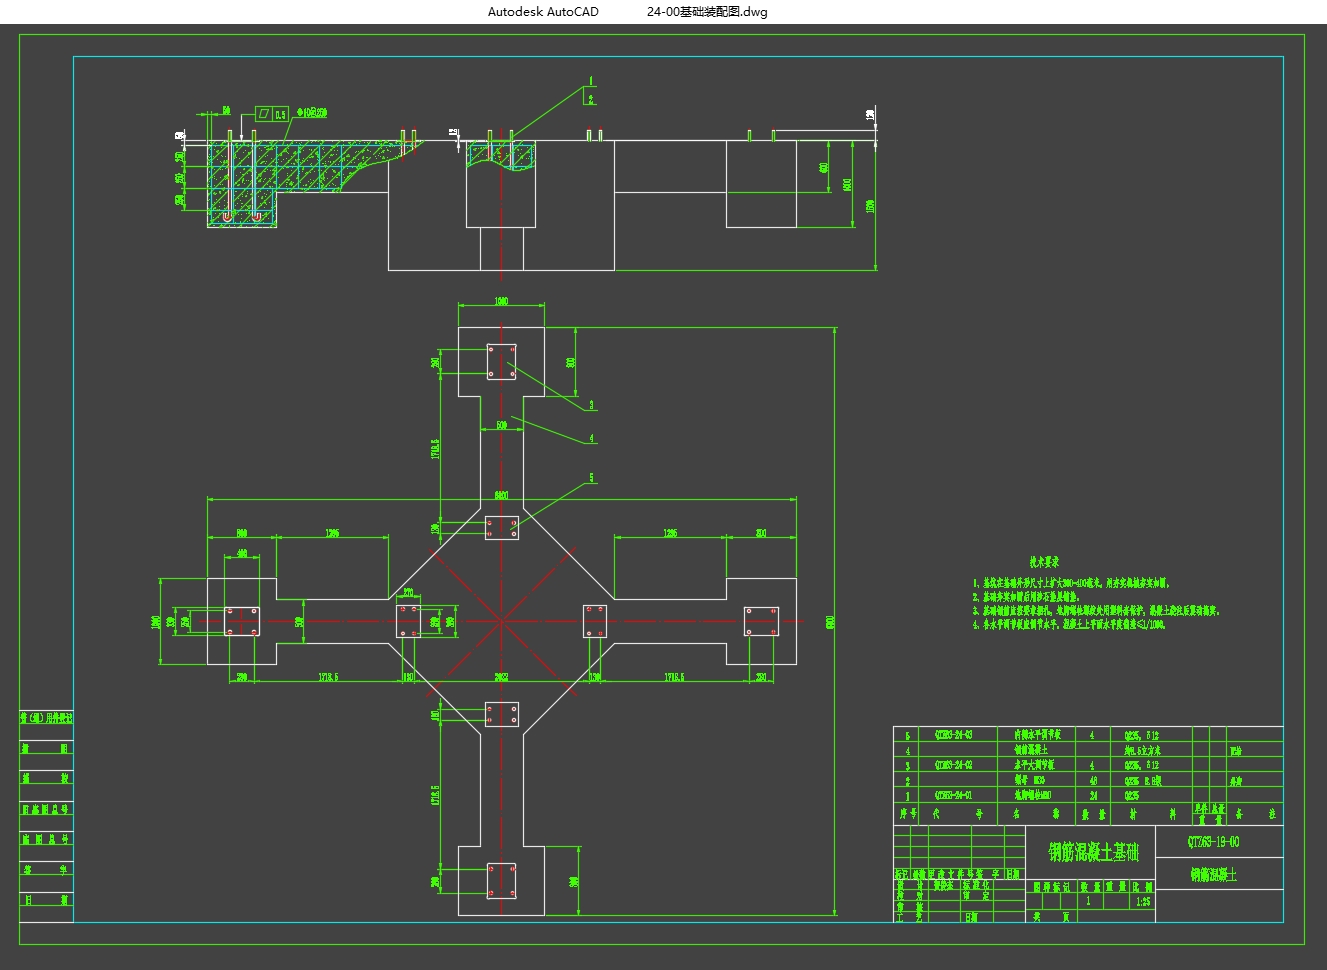Click the Autodesk AutoCAD title text
This screenshot has height=970, width=1327.
543,12
